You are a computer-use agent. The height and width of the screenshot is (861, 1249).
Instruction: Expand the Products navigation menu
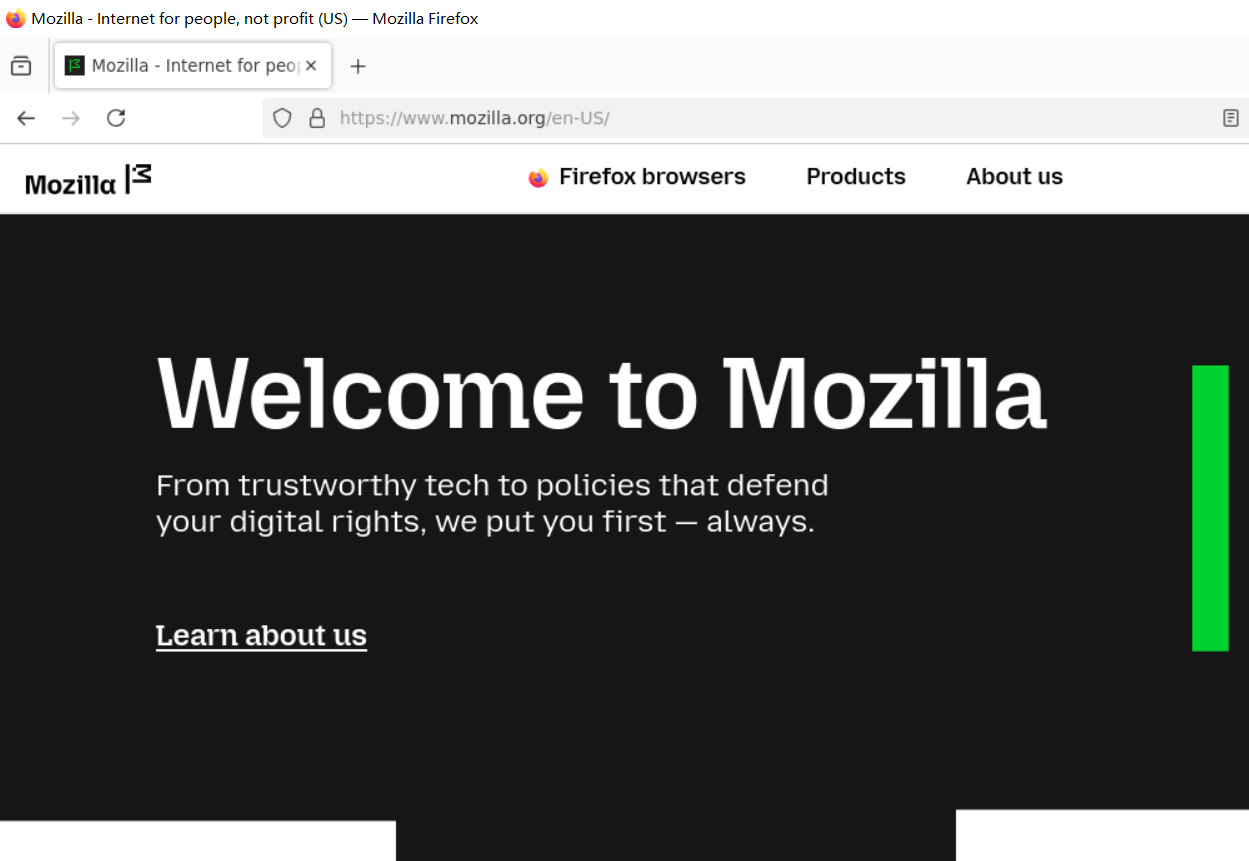click(x=856, y=177)
